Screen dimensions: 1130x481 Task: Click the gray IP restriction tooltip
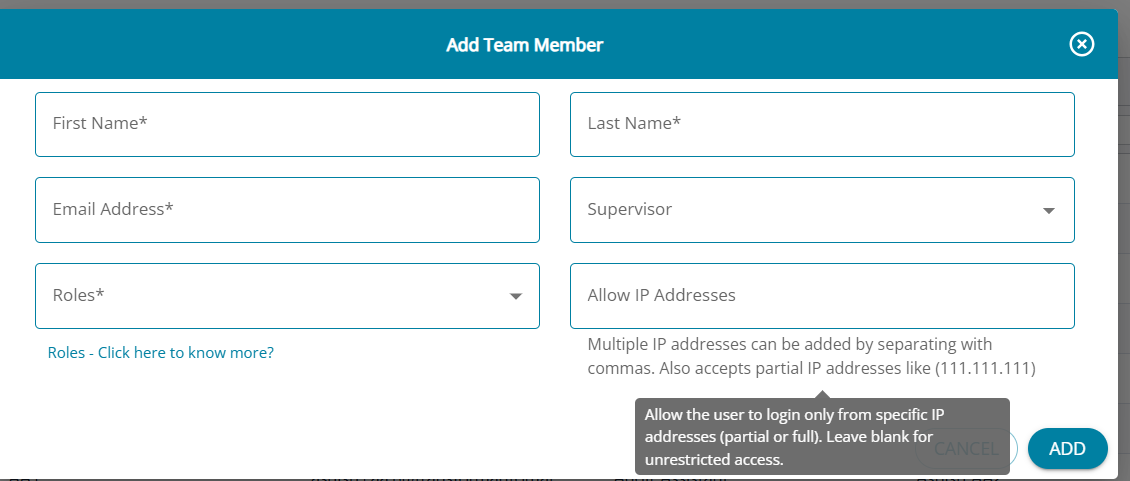(x=821, y=437)
